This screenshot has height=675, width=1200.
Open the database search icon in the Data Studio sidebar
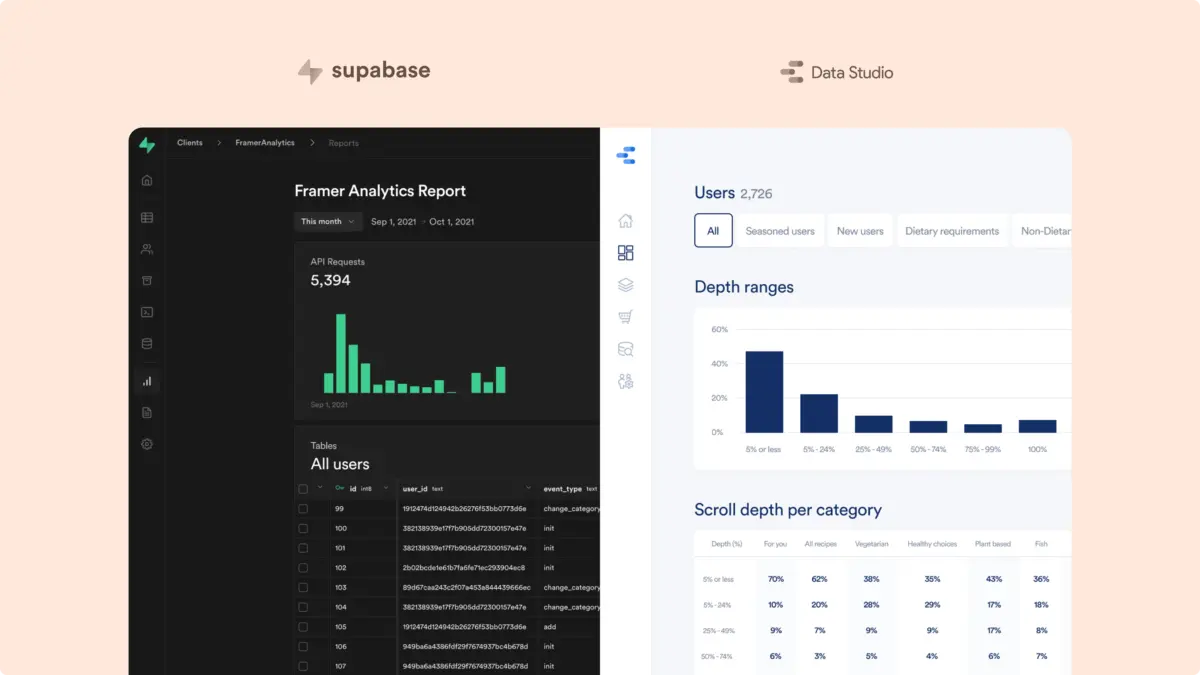(626, 349)
